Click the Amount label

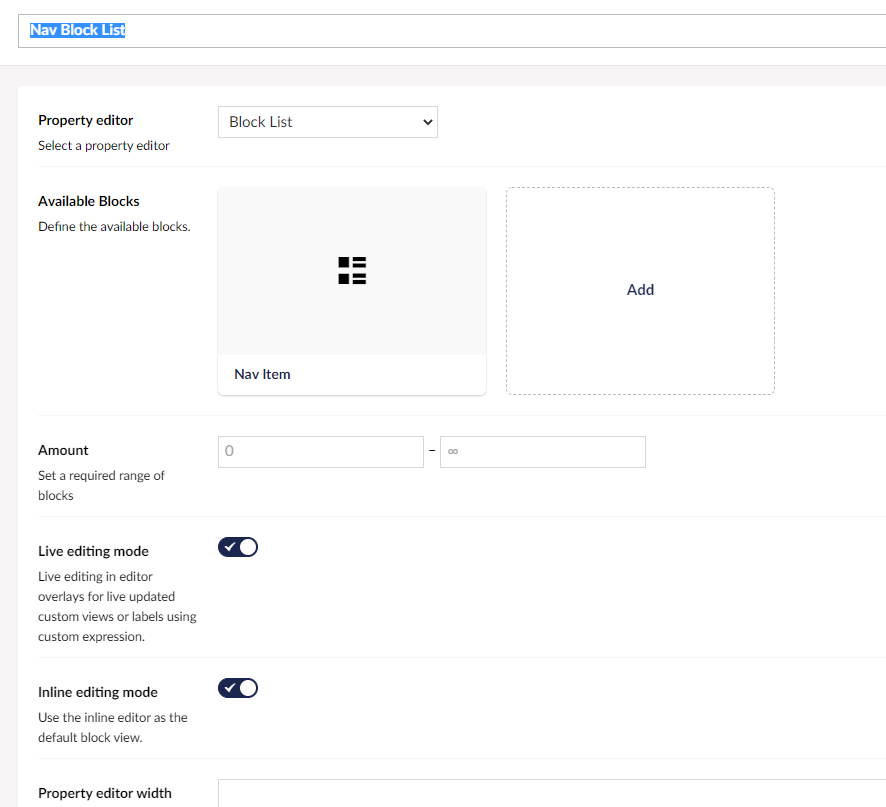[63, 450]
